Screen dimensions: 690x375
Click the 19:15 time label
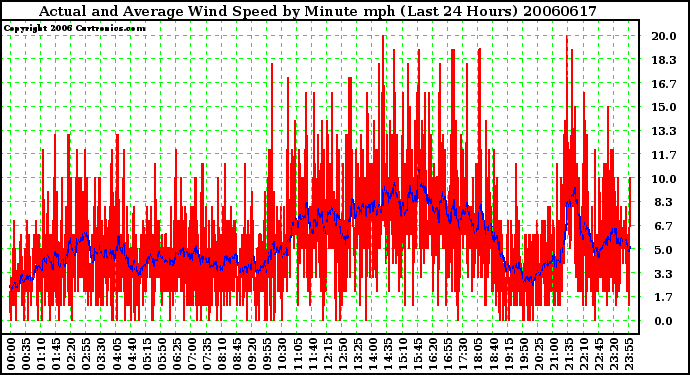[508, 354]
